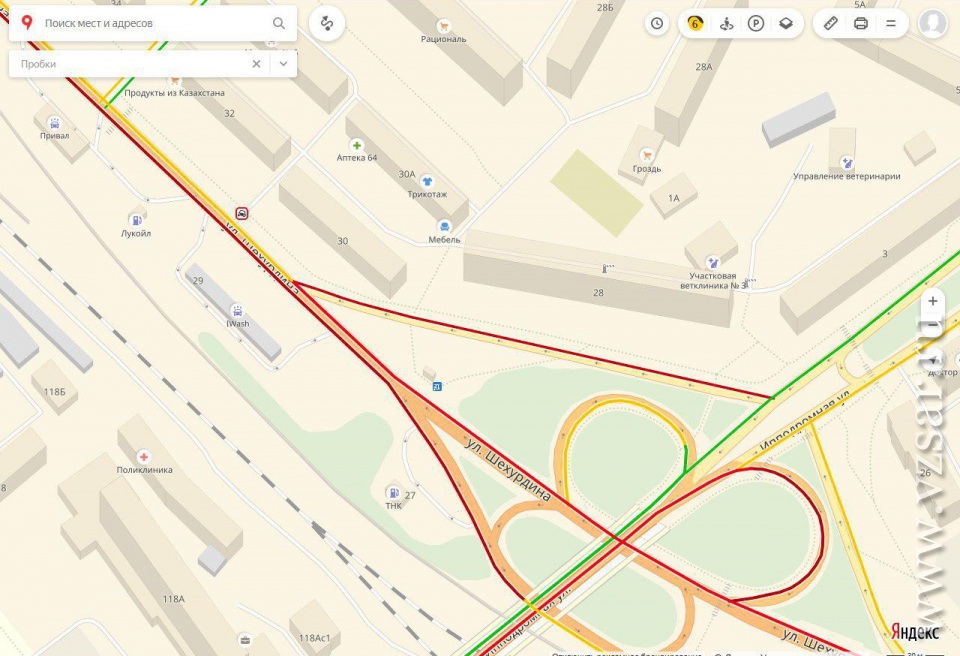Focus the Поиск мест и адресов field
Viewport: 960px width, 656px height.
coord(153,23)
